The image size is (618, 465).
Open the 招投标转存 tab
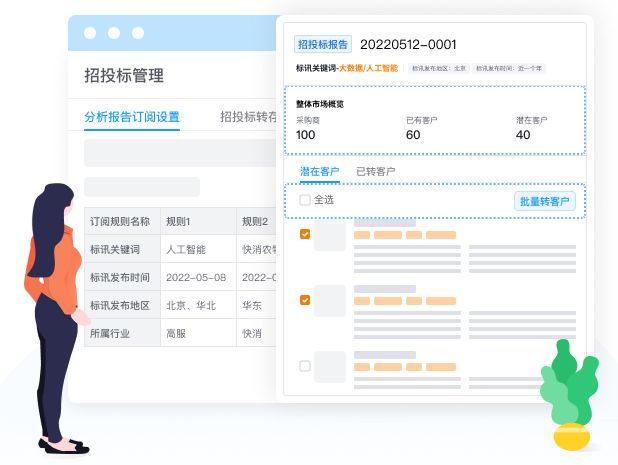coord(247,116)
